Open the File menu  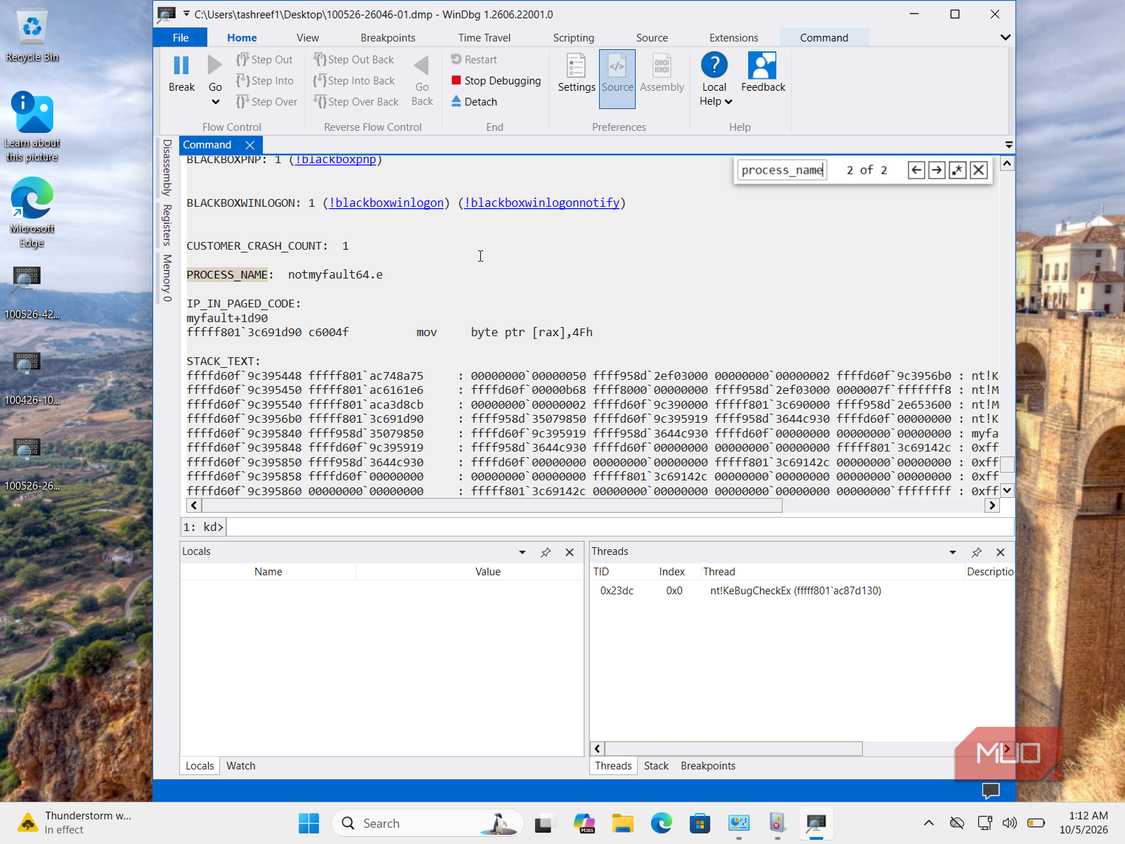pos(181,37)
